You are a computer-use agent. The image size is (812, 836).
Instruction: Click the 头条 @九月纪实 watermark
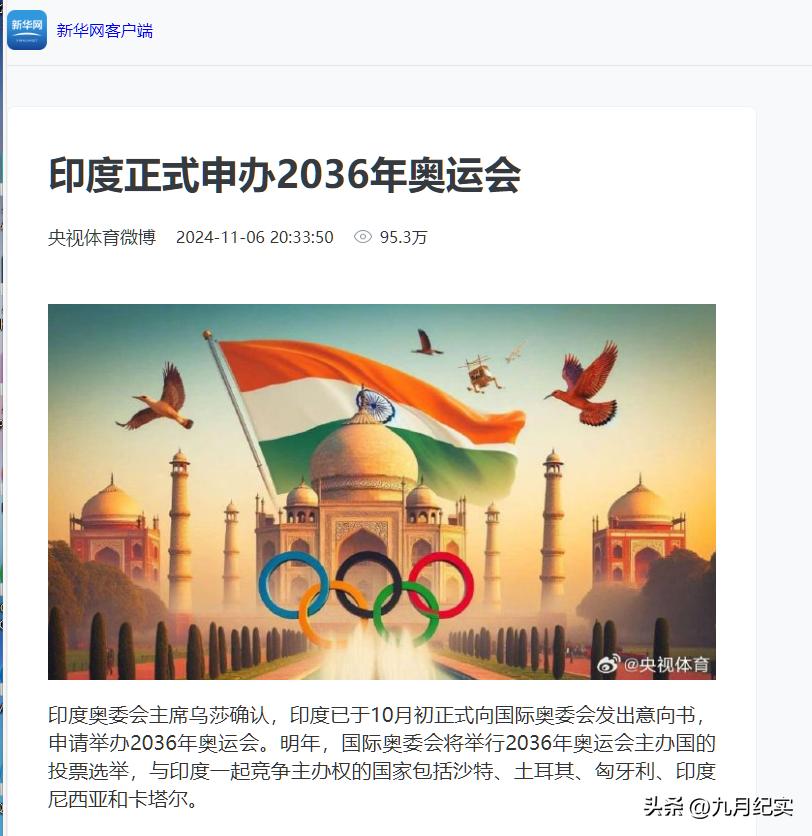(x=718, y=807)
